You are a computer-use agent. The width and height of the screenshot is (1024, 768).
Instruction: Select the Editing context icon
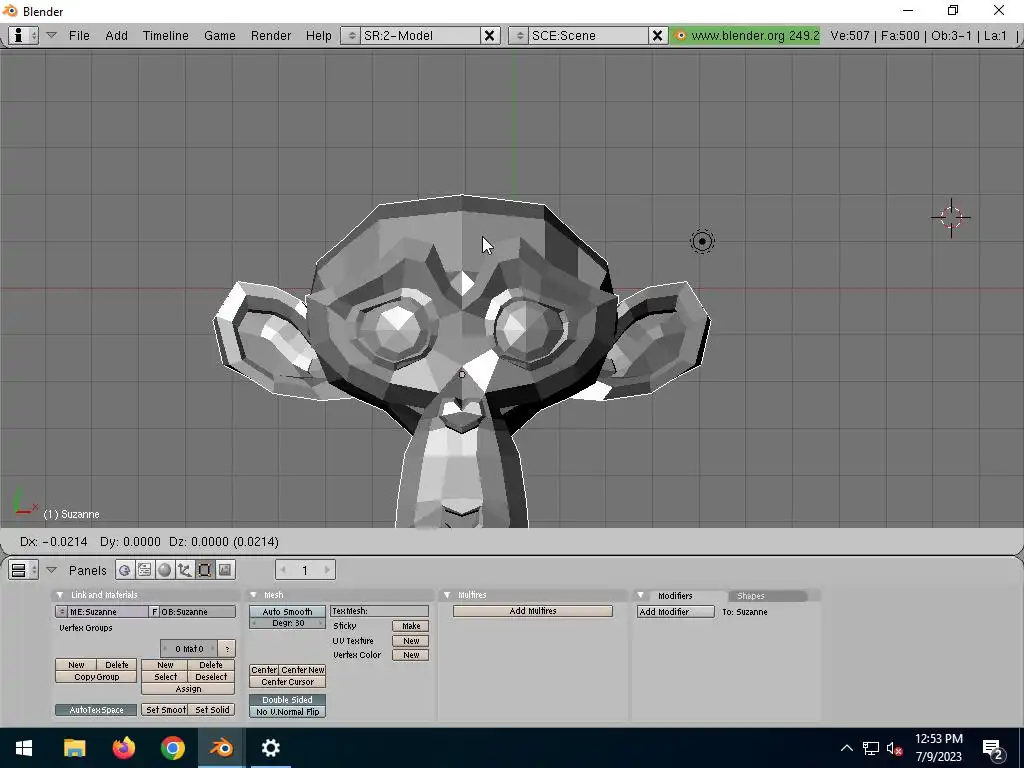[204, 570]
